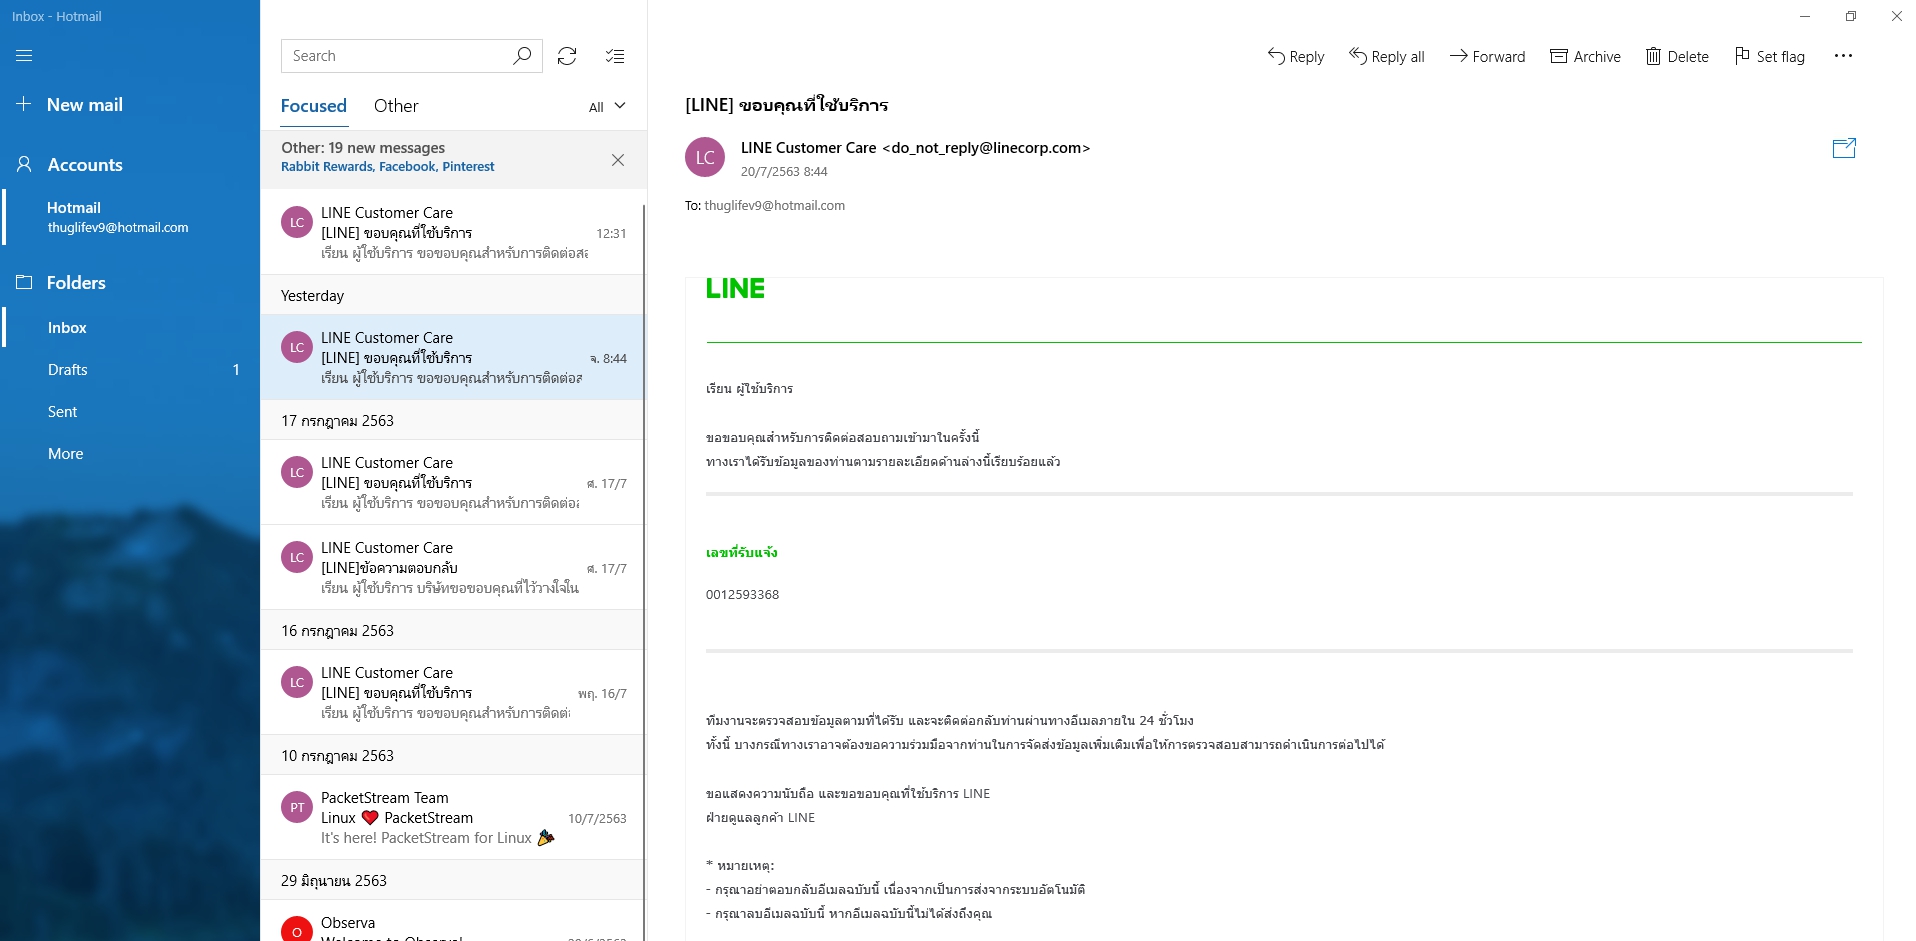Open LINE ขอบคุณที่ใช้บริการ email dated 17/7
1916x941 pixels.
tap(452, 482)
